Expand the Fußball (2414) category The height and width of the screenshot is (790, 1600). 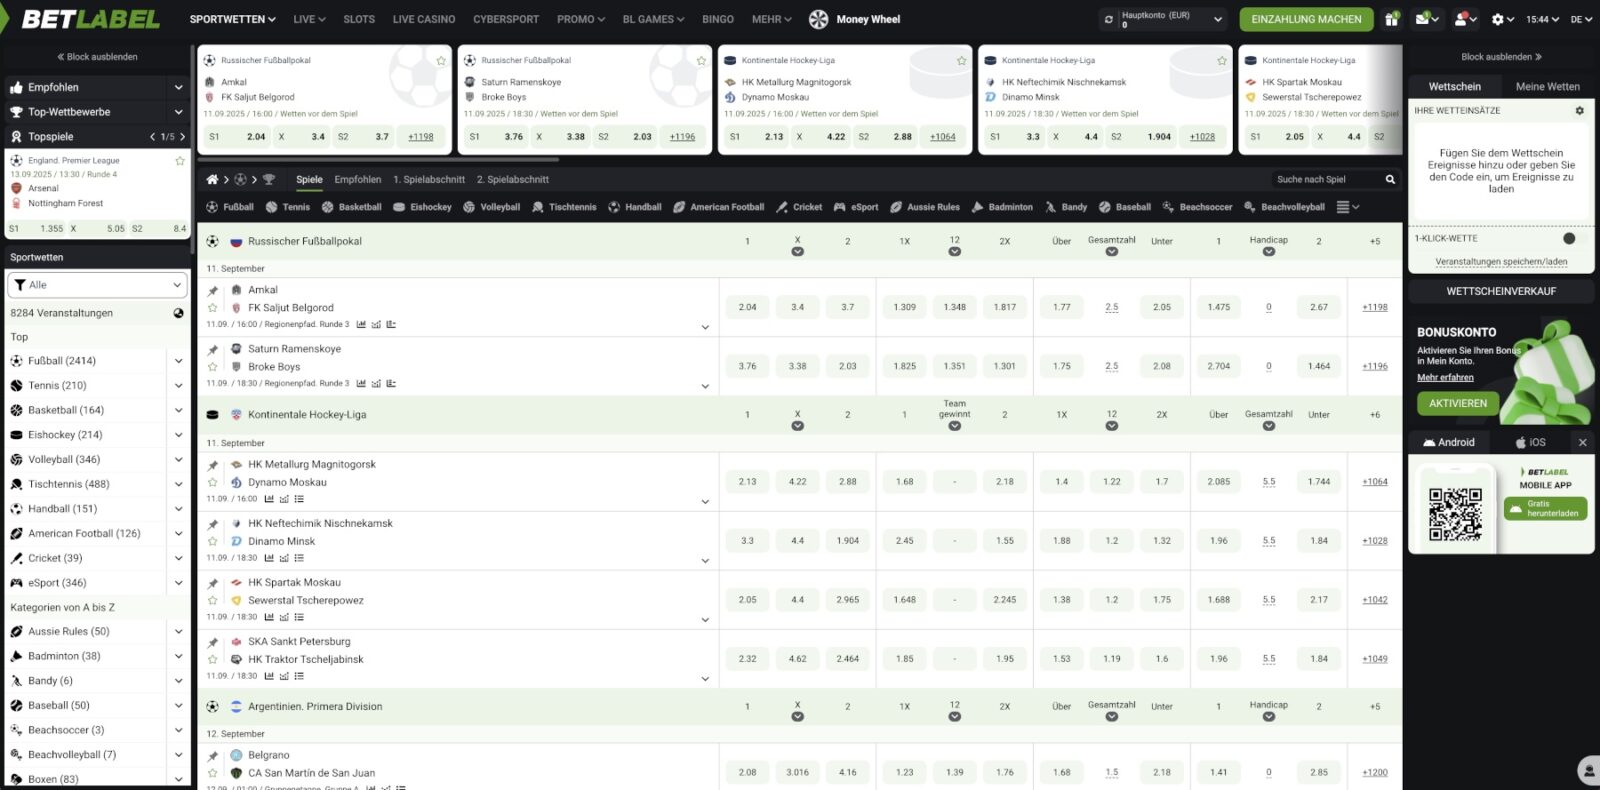(x=178, y=361)
